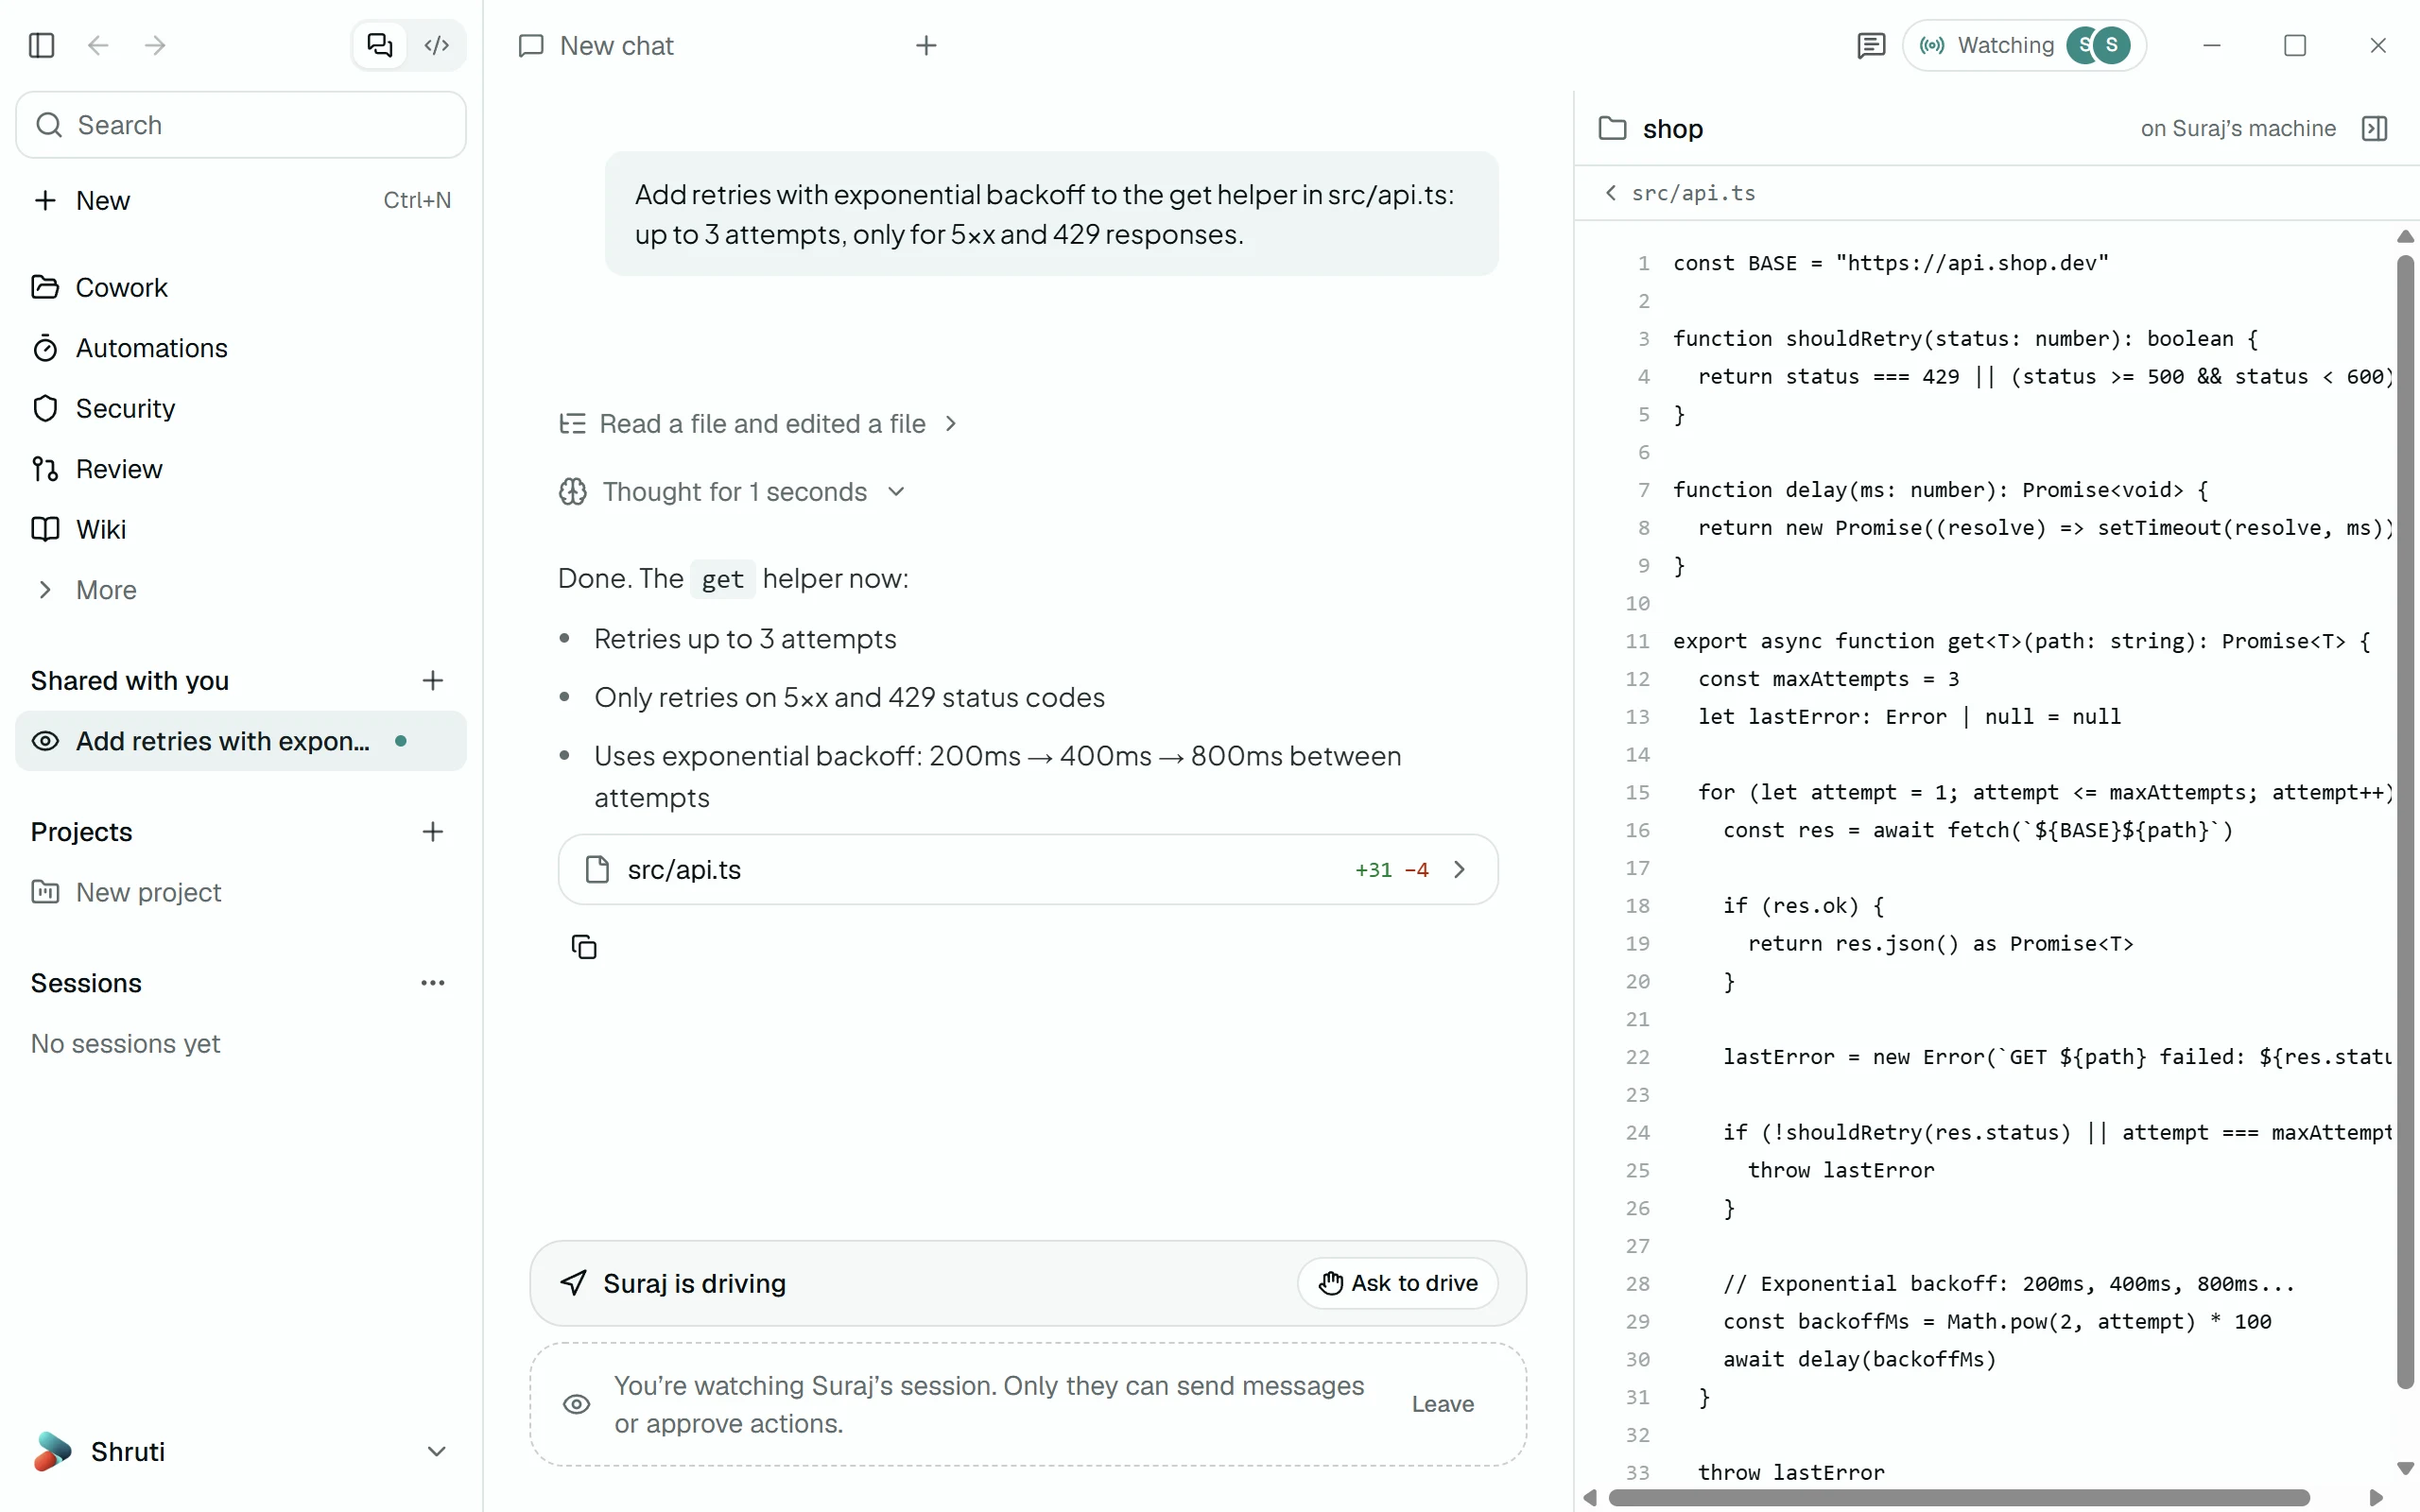Click the horizontal code scrollbar thumb
The width and height of the screenshot is (2420, 1512).
coord(1959,1498)
